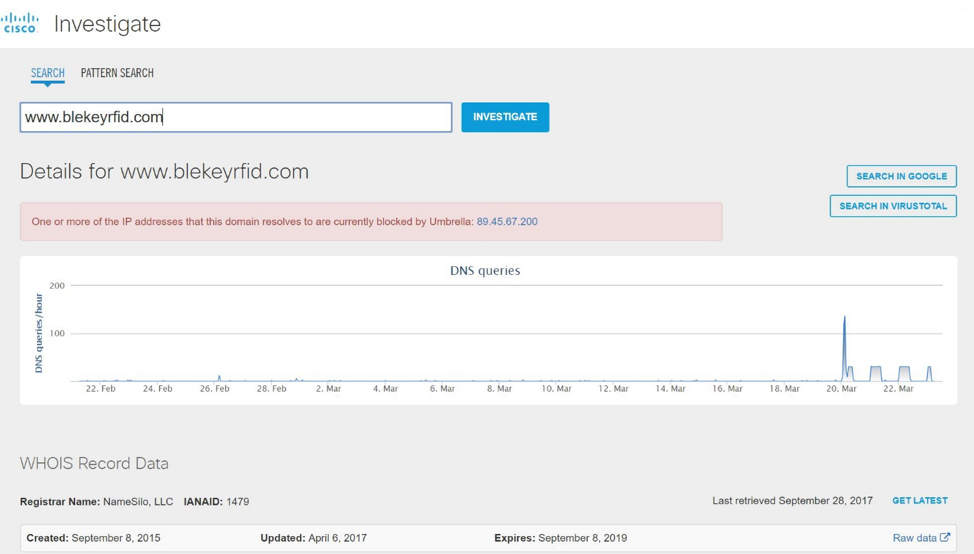The image size is (974, 554).
Task: Click the Created September 8, 2015 field
Action: tap(93, 538)
